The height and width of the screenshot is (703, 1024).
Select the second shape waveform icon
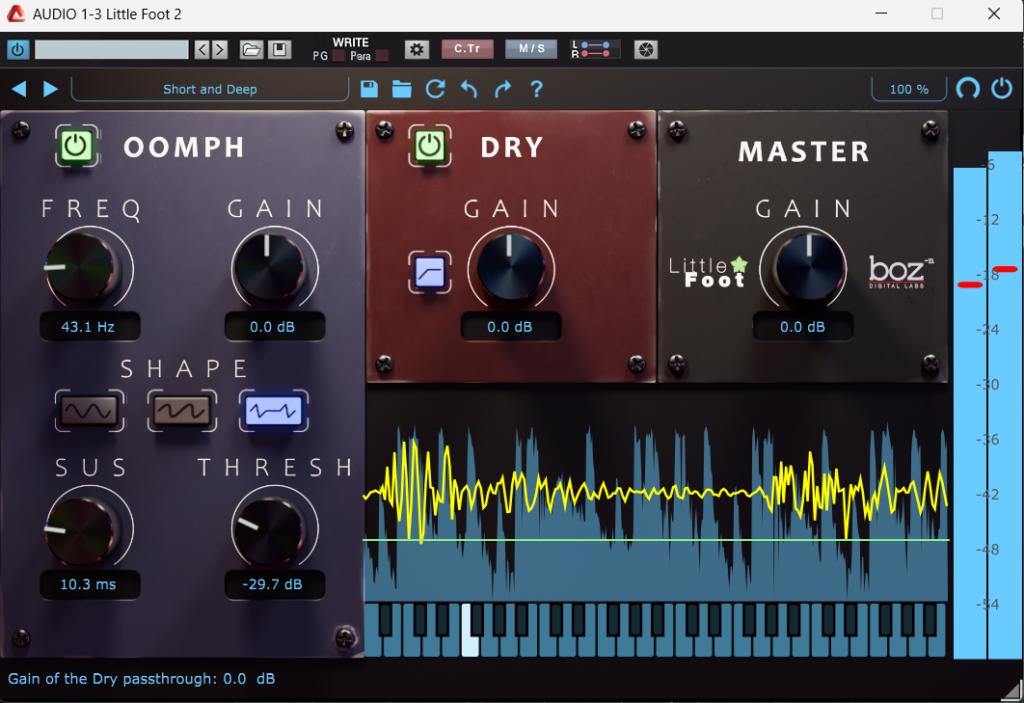(181, 410)
